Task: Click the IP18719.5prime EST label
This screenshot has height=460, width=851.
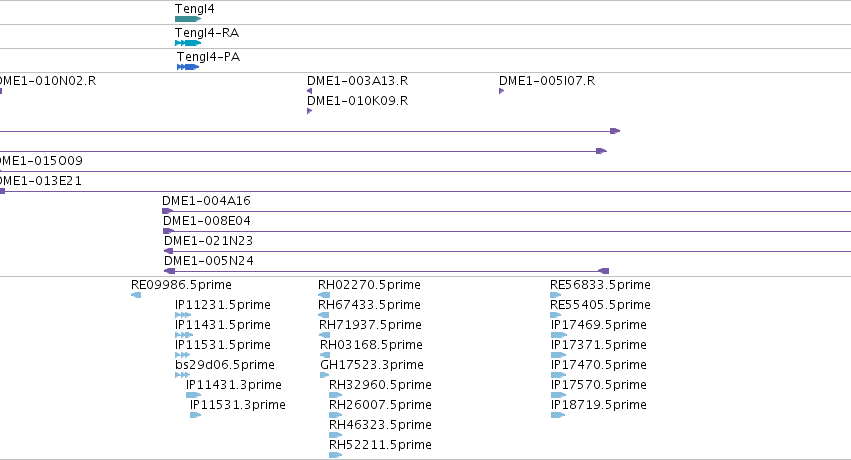Action: 599,405
